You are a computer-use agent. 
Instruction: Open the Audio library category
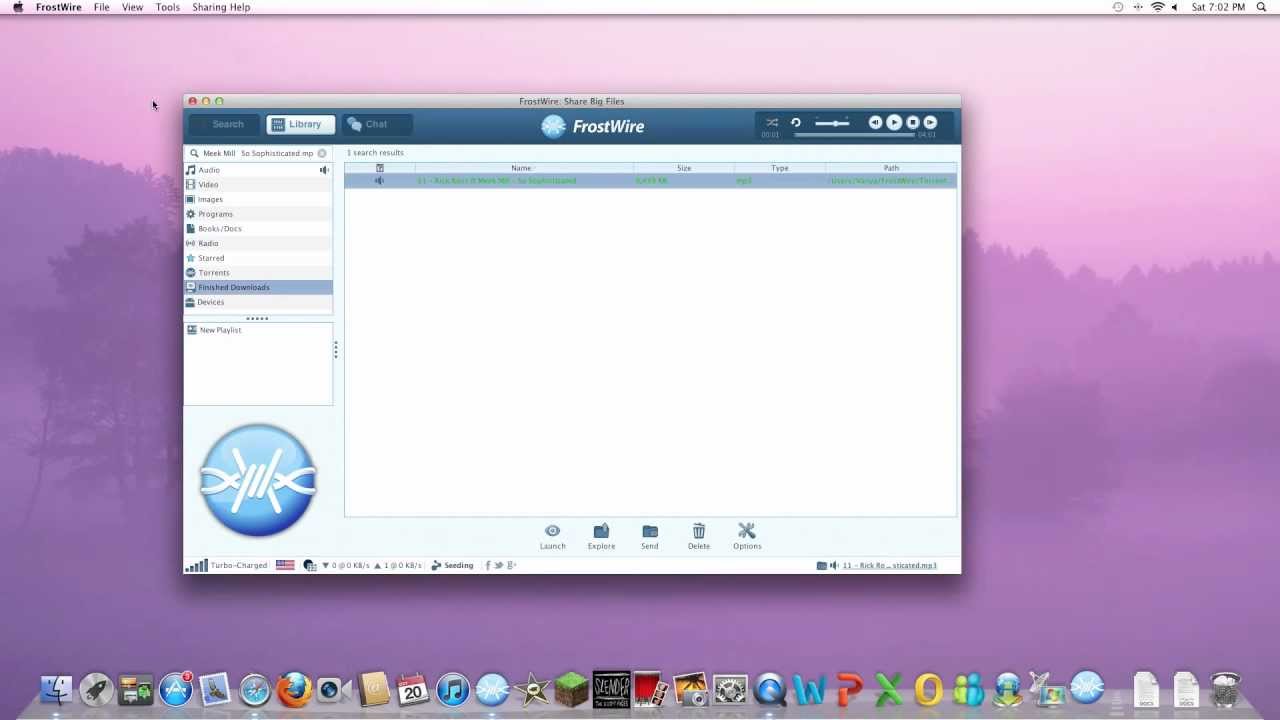coord(258,170)
